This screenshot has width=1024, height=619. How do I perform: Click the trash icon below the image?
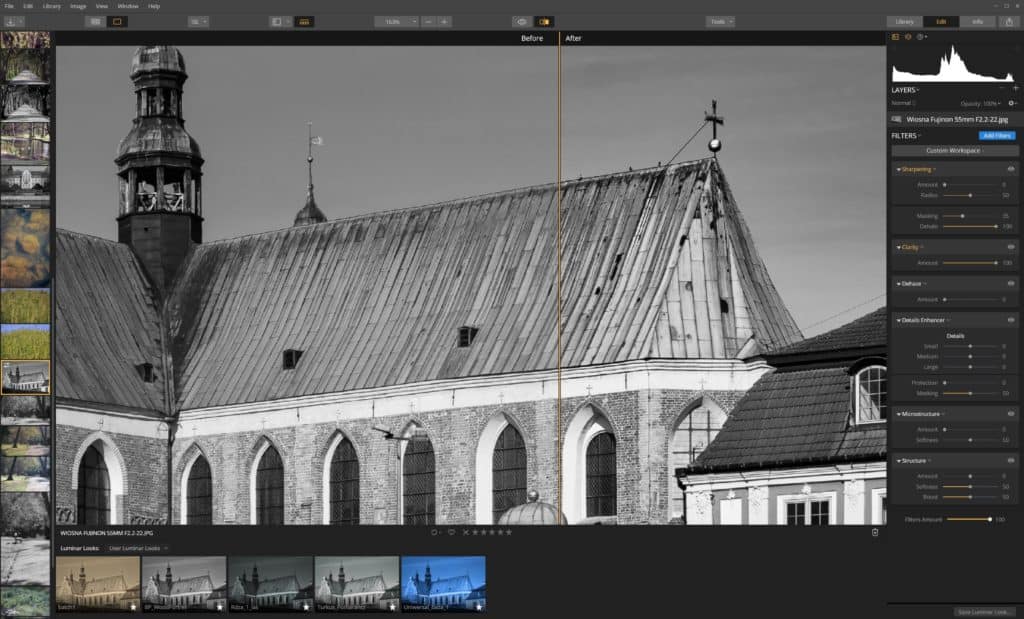pos(875,532)
